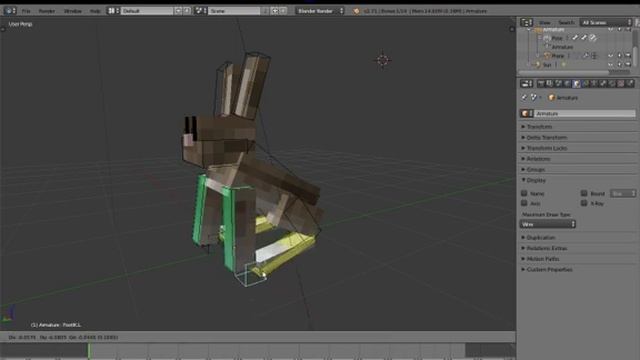Select the Armature data row under Pose

click(562, 47)
